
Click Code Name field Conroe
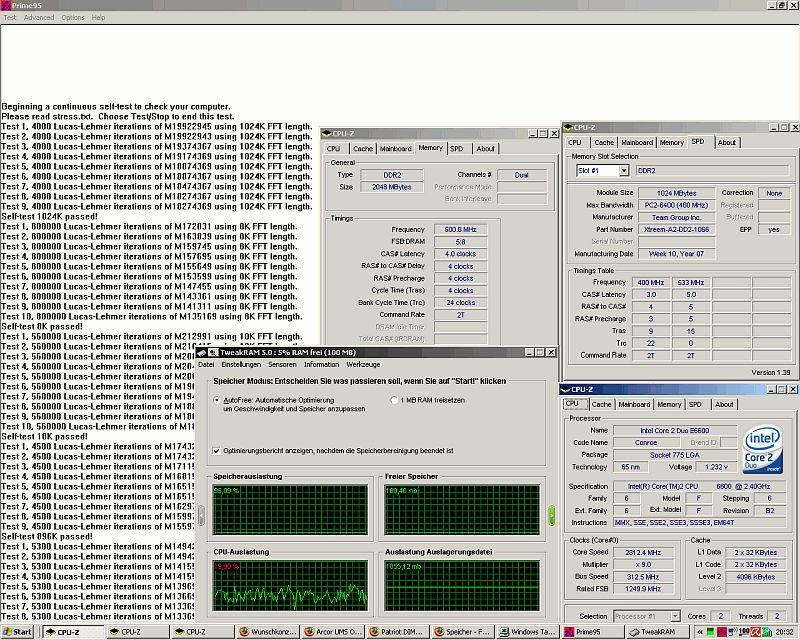click(646, 442)
